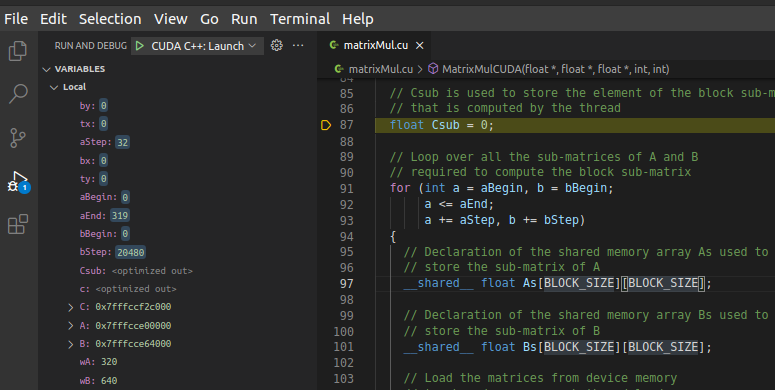The width and height of the screenshot is (775, 390).
Task: Open the Edit menu
Action: coord(53,19)
